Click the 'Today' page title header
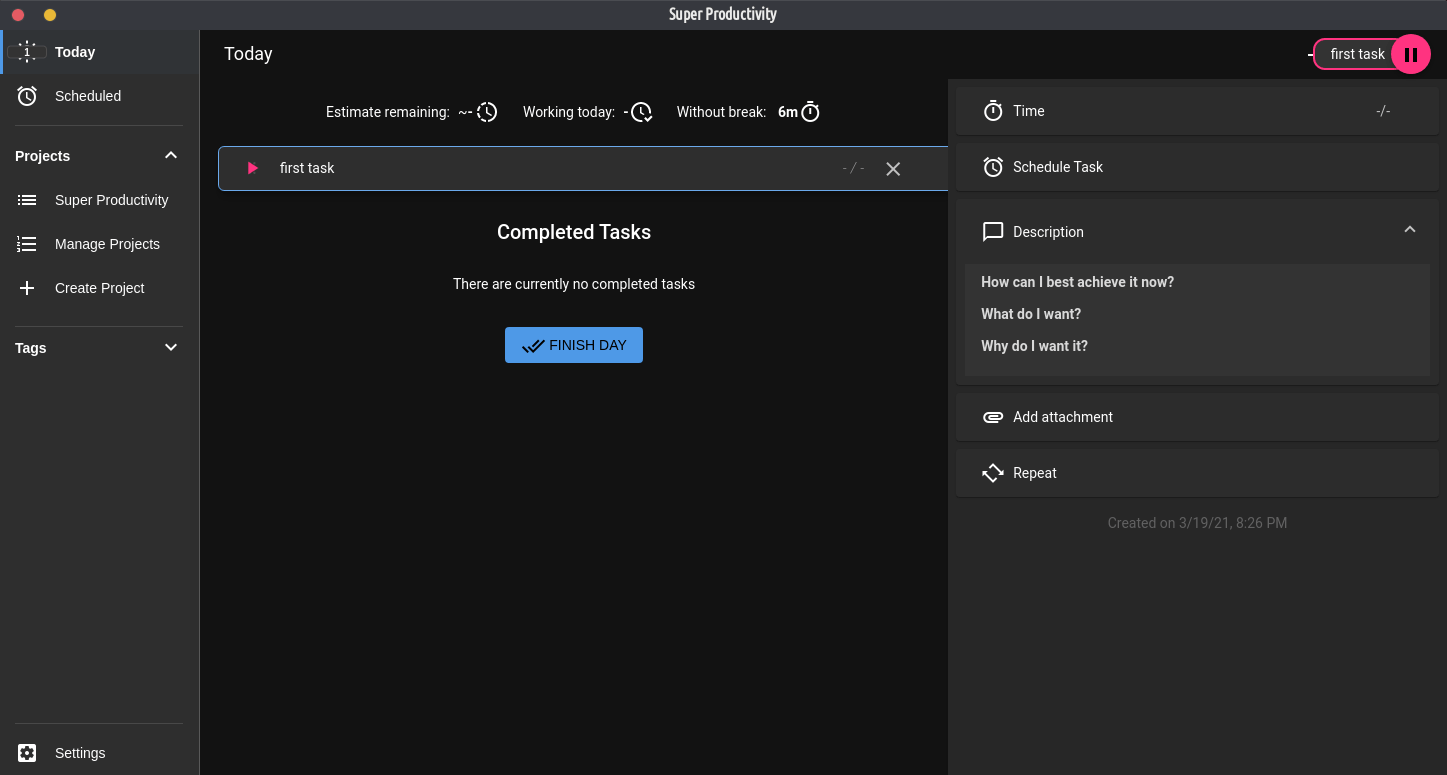 (248, 54)
